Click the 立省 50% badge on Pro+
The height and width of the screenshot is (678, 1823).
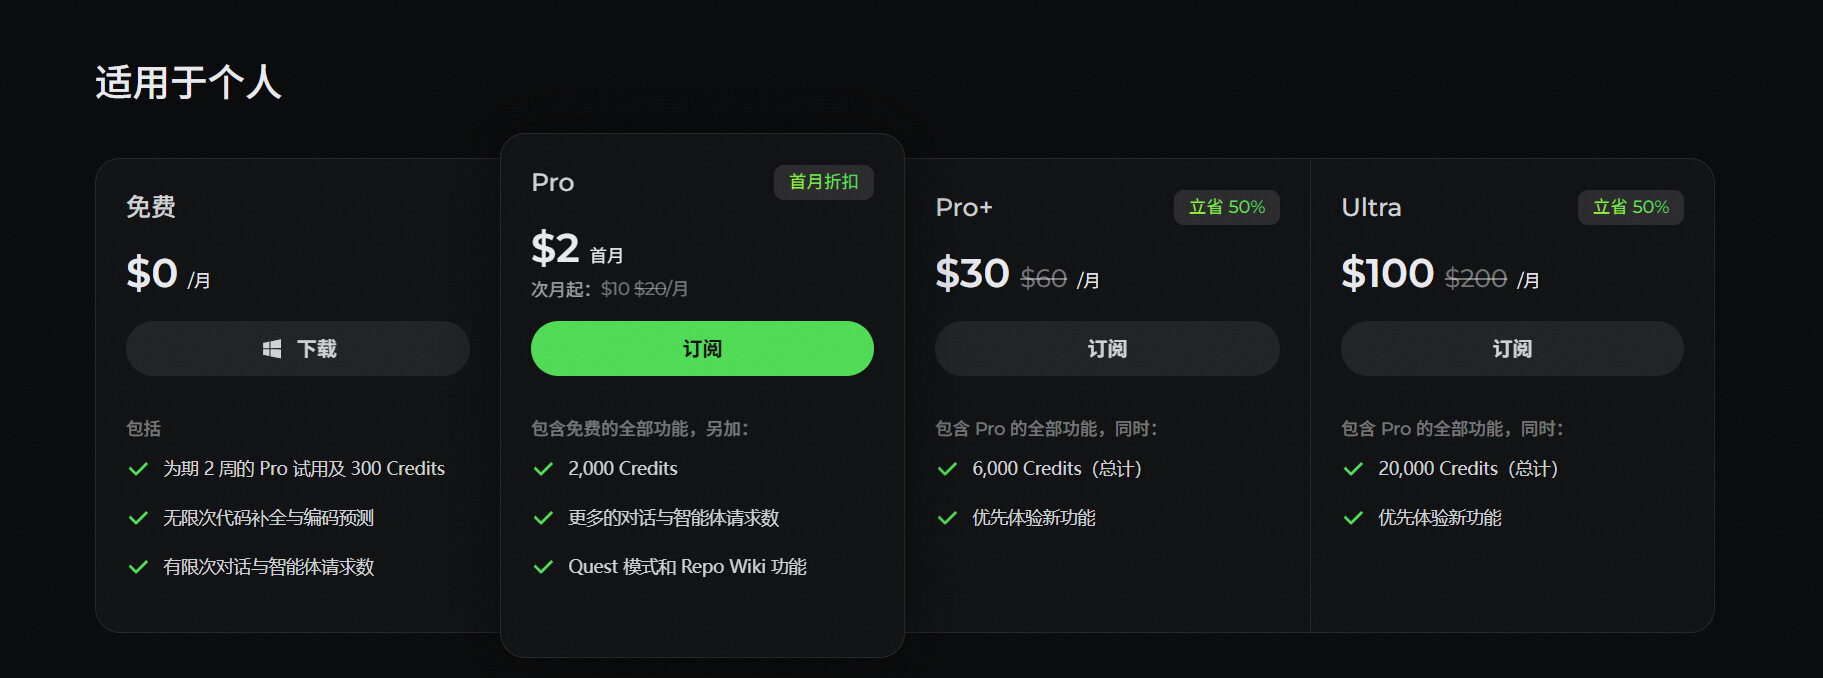click(1226, 207)
